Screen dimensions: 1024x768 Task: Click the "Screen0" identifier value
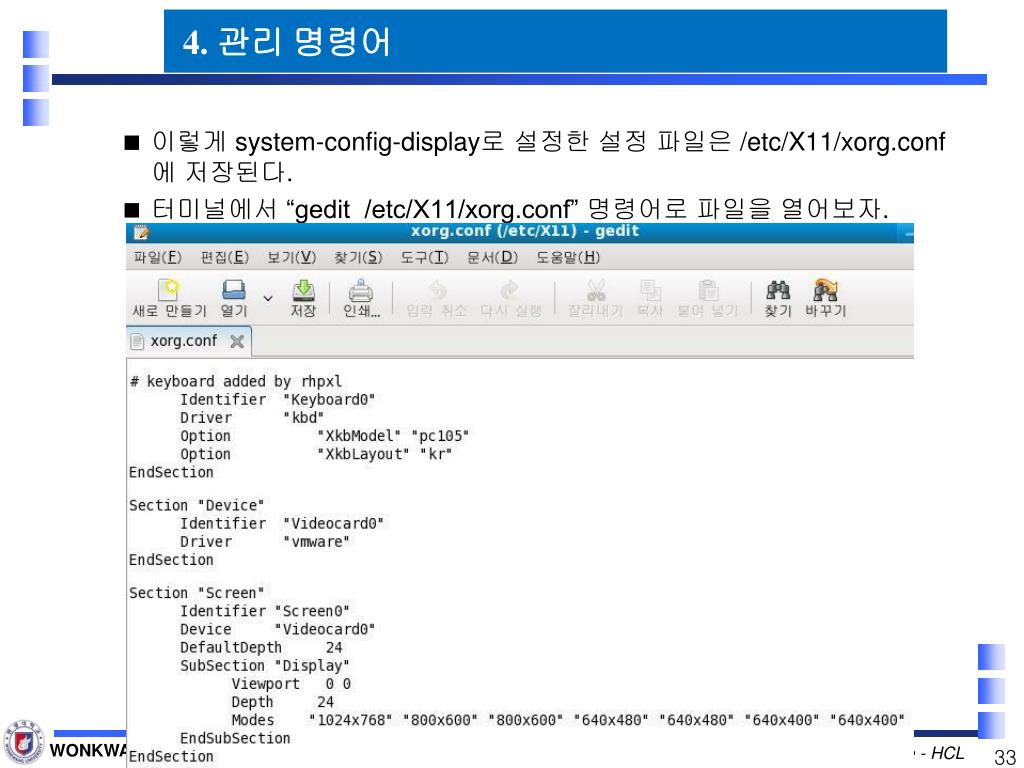(x=312, y=611)
